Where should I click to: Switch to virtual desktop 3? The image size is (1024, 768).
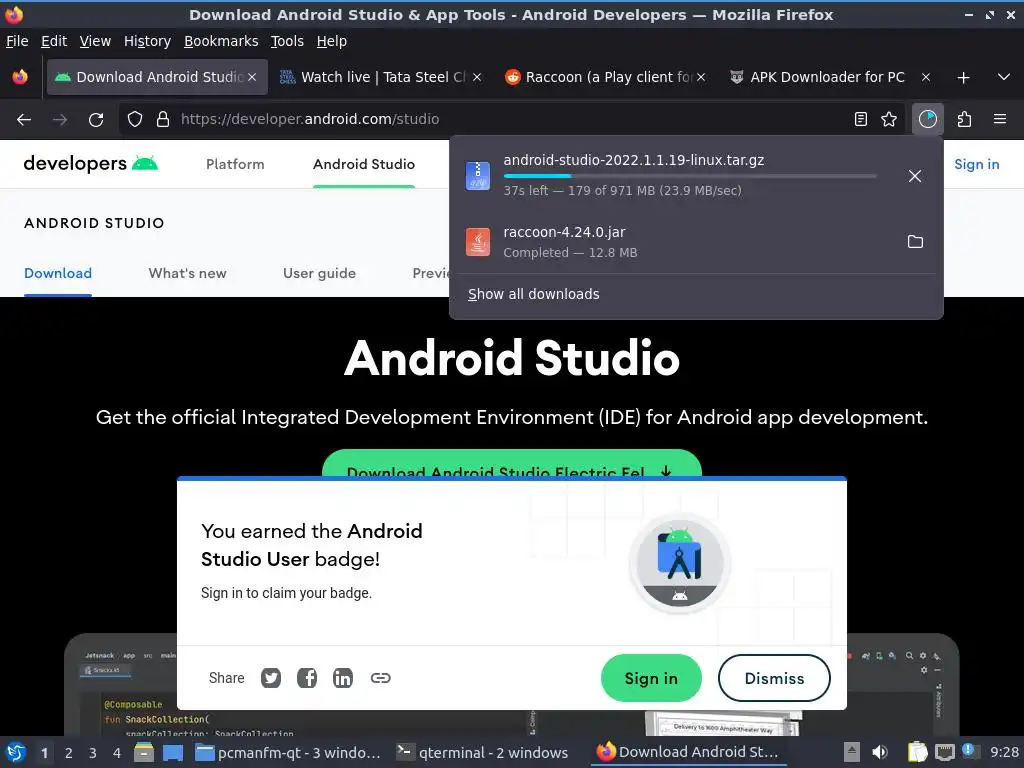point(93,753)
